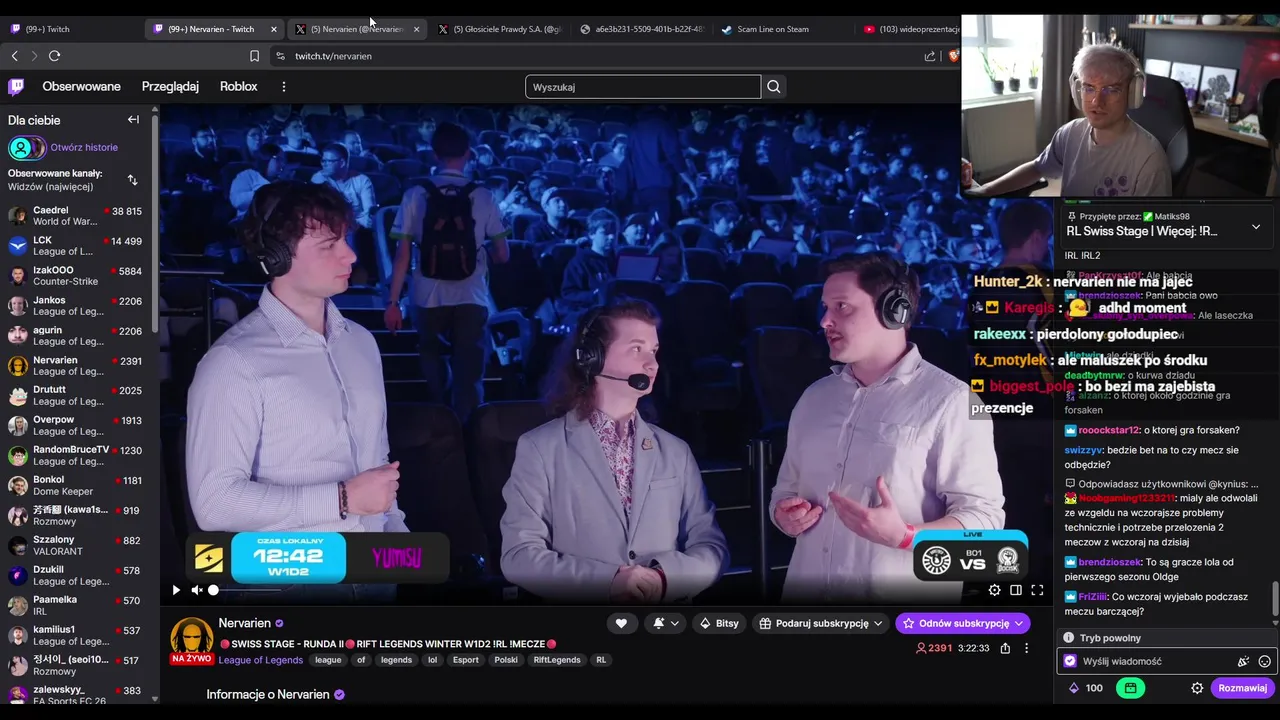Send message with Rozmawiaj button
This screenshot has height=720, width=1280.
tap(1242, 688)
